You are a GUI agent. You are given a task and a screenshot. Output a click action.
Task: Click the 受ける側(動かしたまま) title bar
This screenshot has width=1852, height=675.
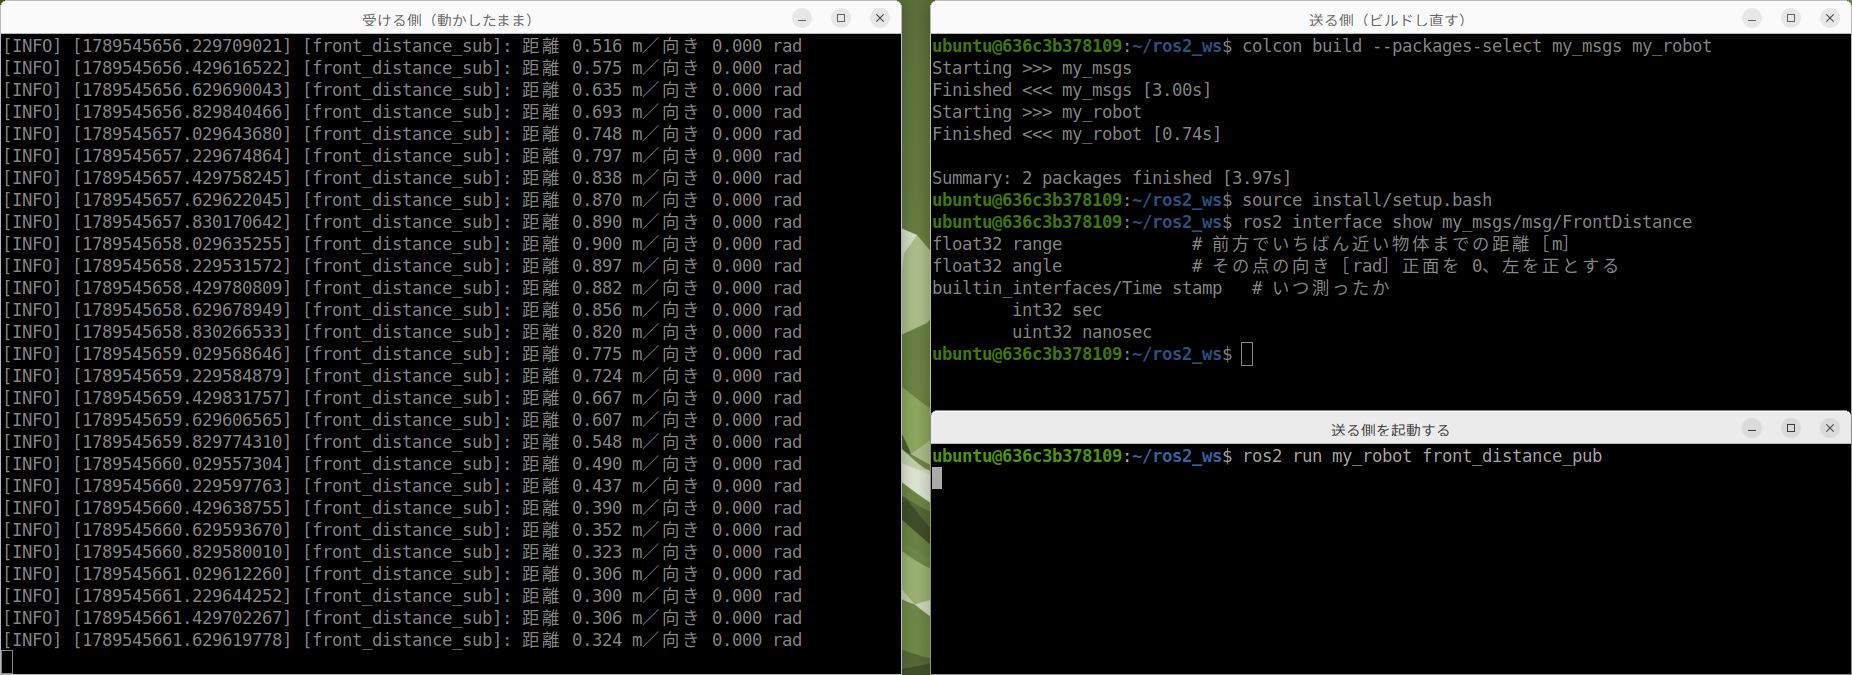448,19
